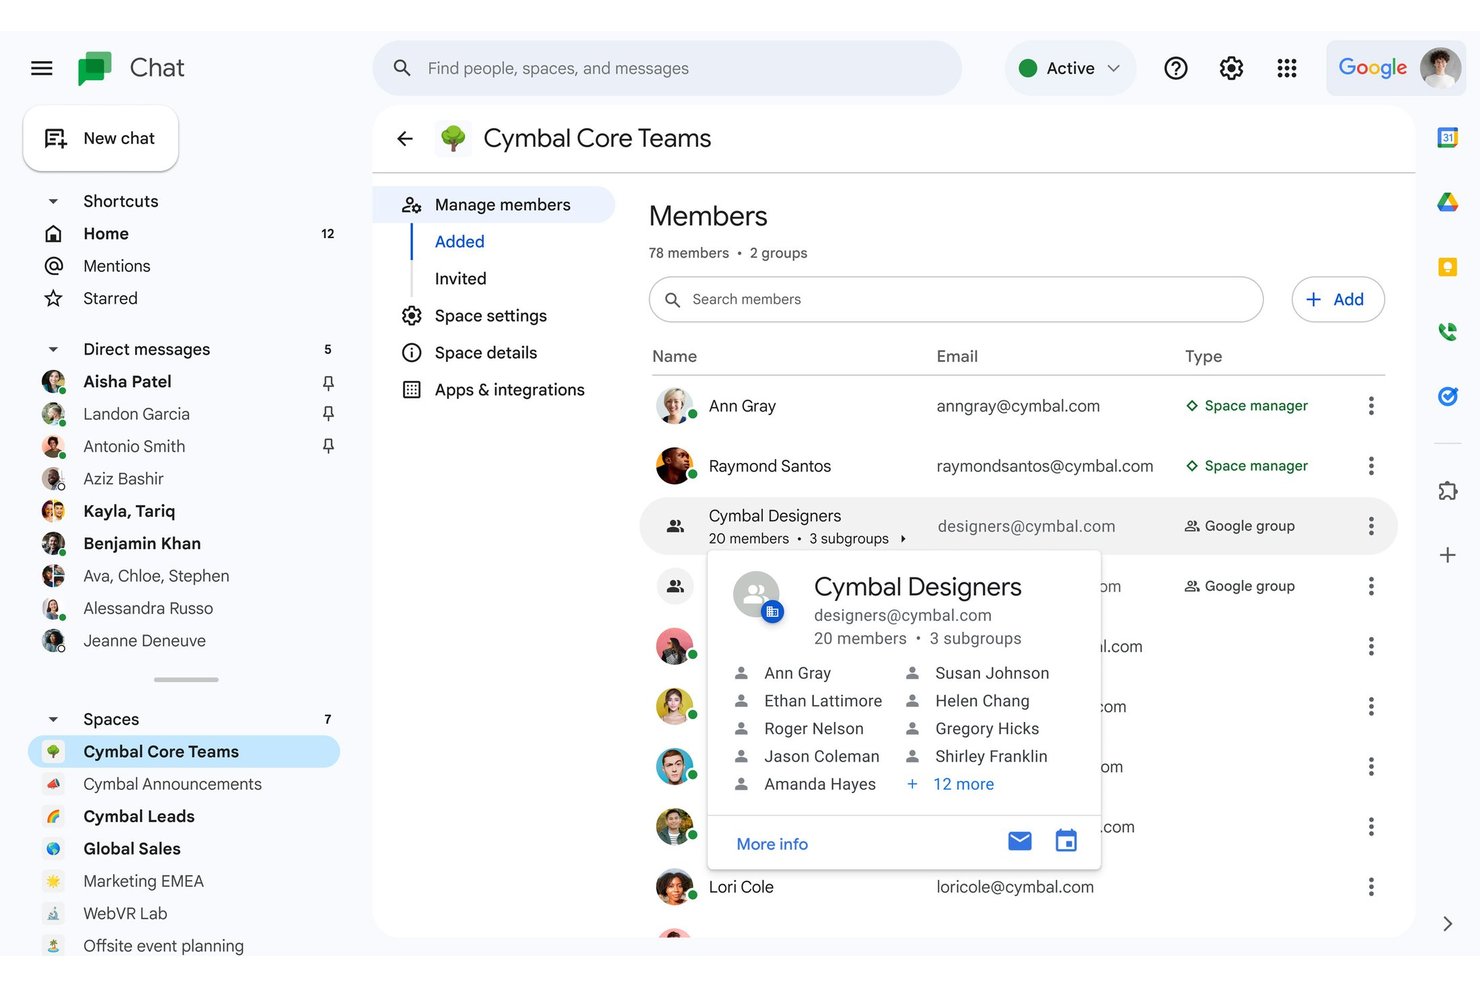Click the Find people, spaces, and messages box
1480x987 pixels.
[x=667, y=68]
